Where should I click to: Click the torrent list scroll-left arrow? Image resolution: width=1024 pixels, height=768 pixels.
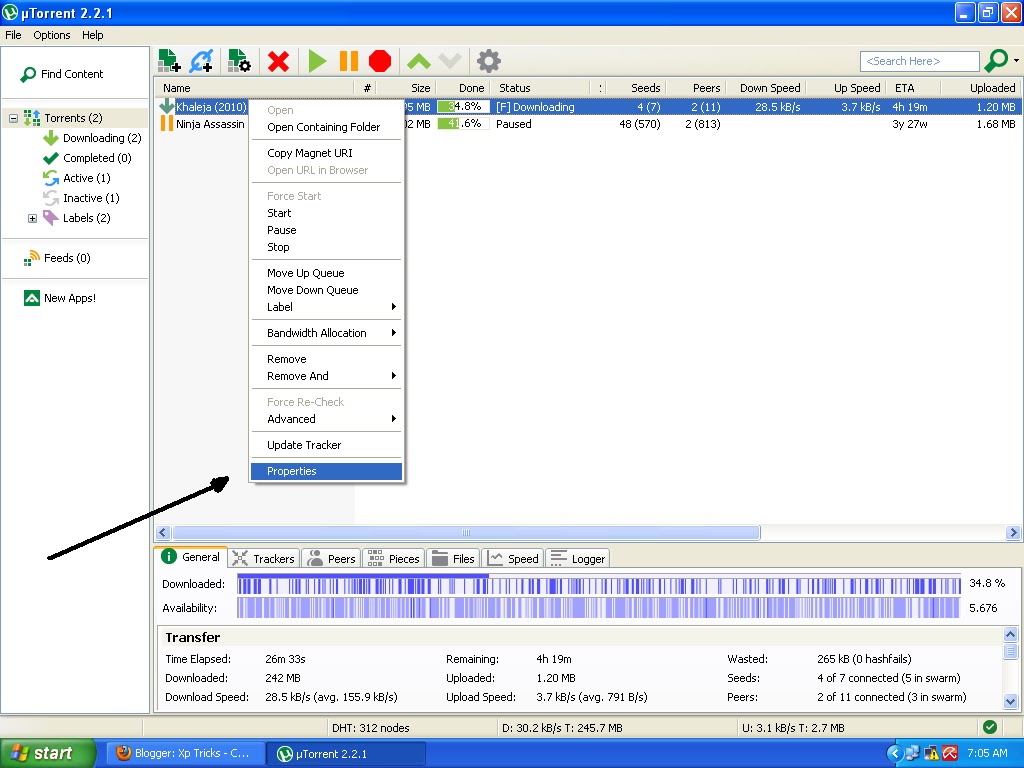click(x=163, y=534)
